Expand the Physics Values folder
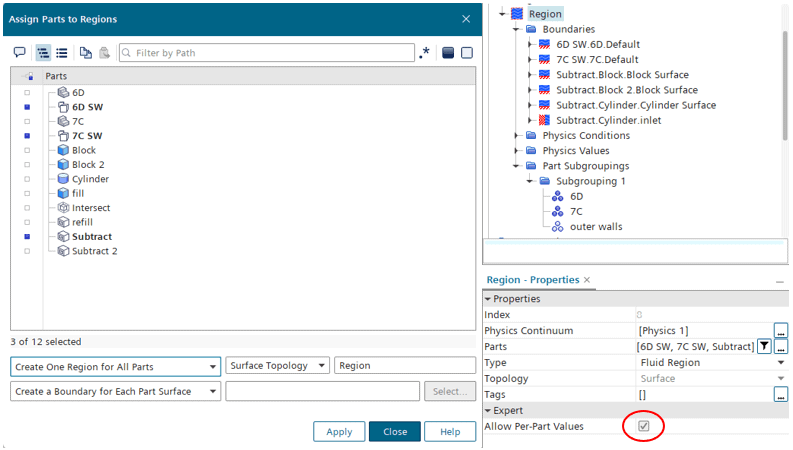 [x=516, y=151]
